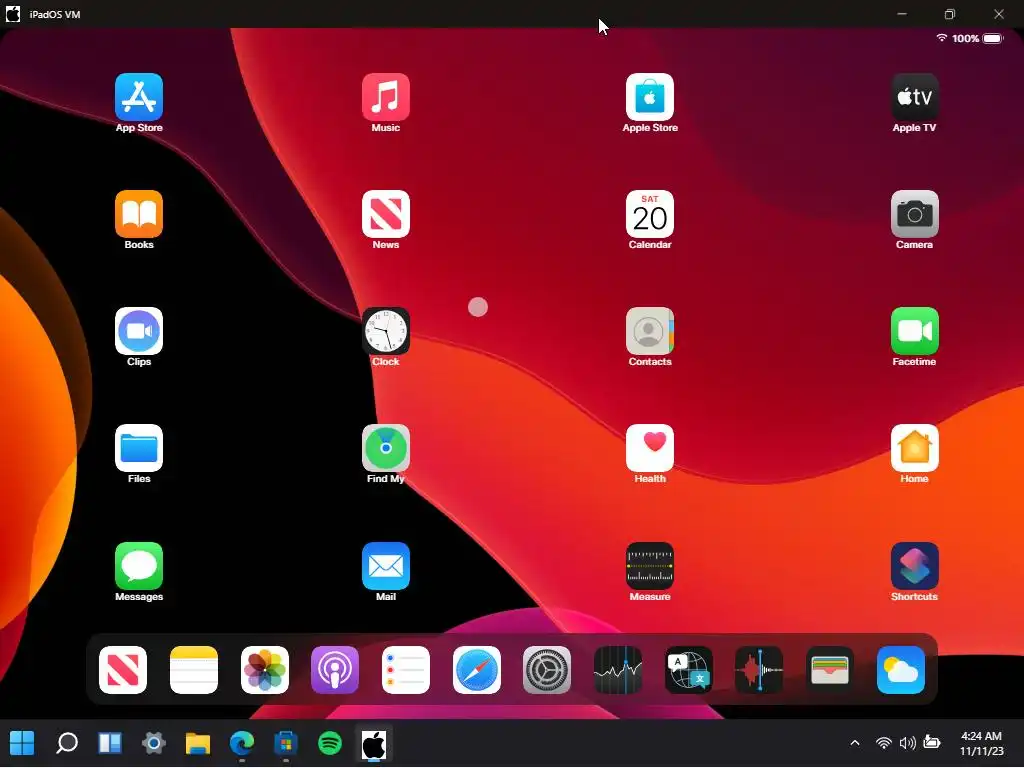The width and height of the screenshot is (1024, 768).
Task: Launch Safari from the dock
Action: pos(477,670)
